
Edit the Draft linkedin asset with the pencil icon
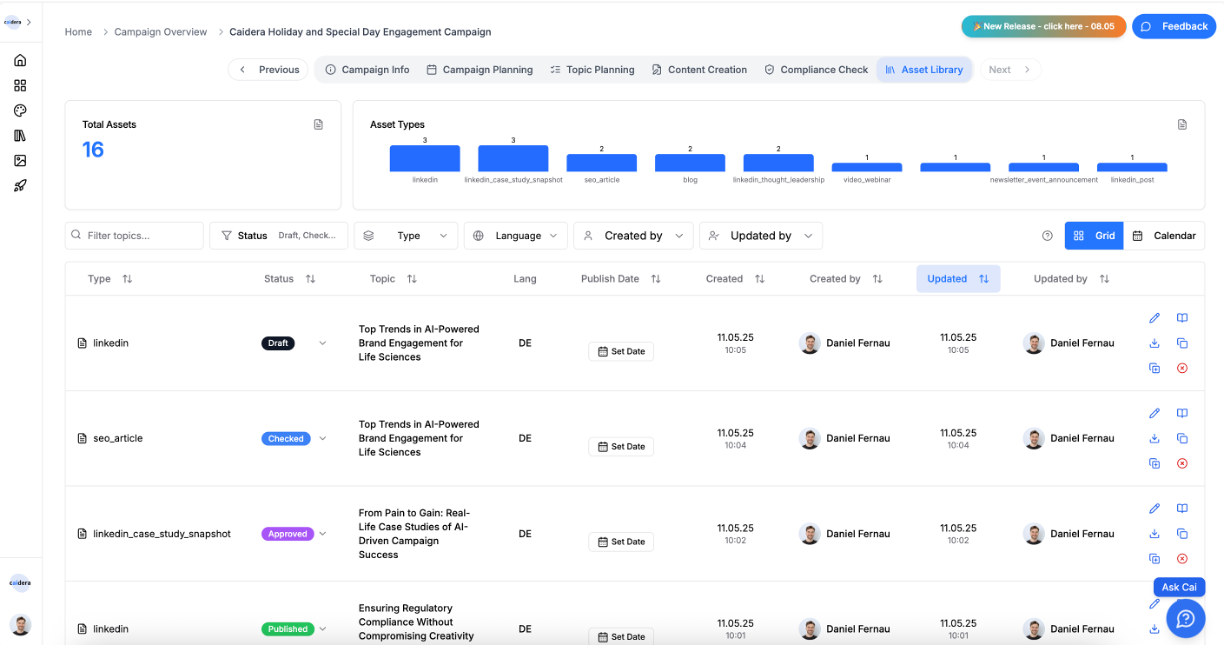(1154, 318)
